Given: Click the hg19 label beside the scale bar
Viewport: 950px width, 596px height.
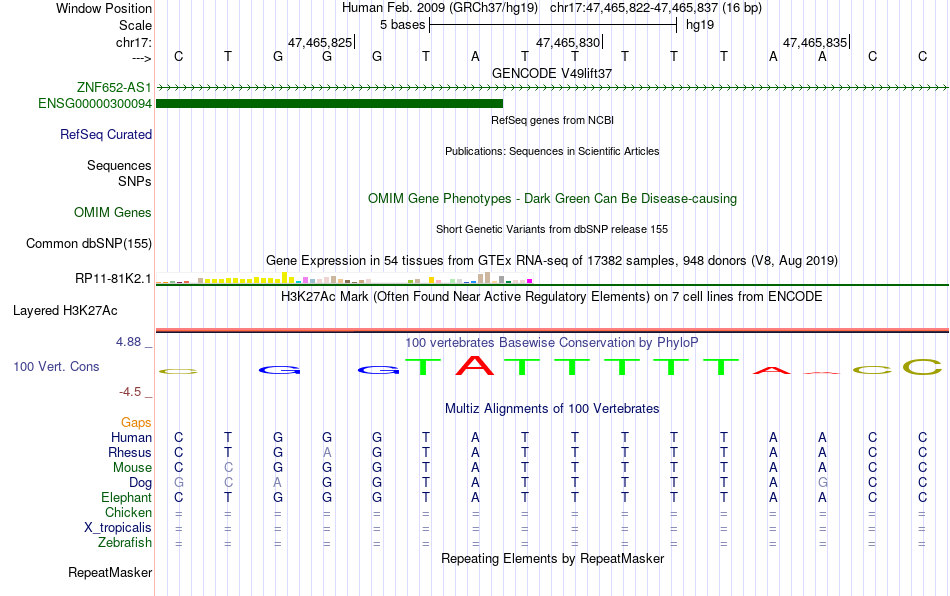Looking at the screenshot, I should 700,25.
